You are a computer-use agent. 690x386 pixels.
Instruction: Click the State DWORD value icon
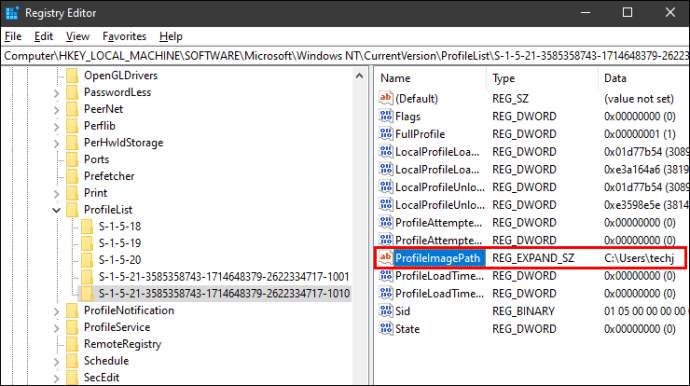pos(385,328)
